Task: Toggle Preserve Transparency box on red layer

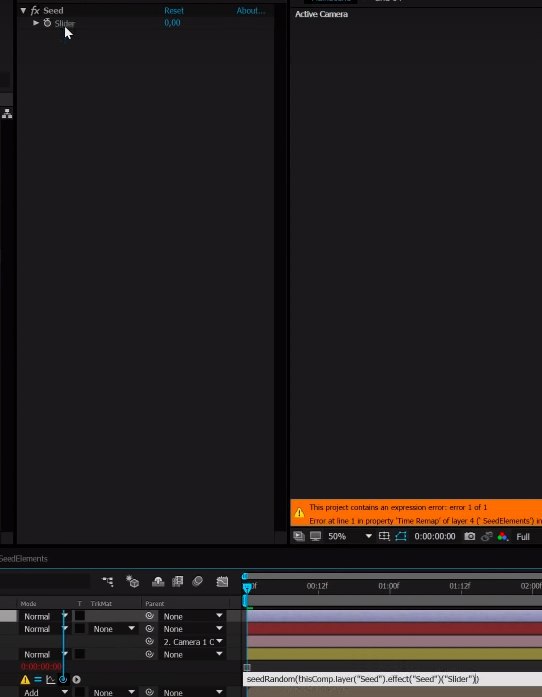Action: coord(80,629)
